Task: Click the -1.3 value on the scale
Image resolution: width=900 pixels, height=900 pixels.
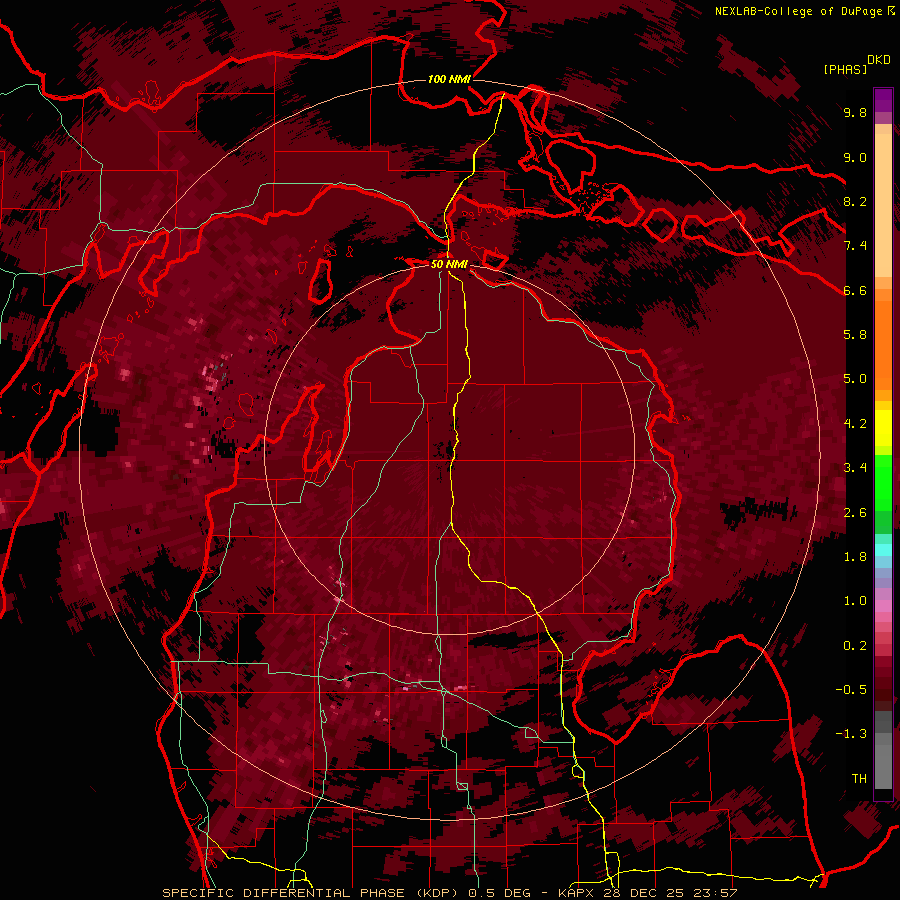Action: click(x=851, y=734)
